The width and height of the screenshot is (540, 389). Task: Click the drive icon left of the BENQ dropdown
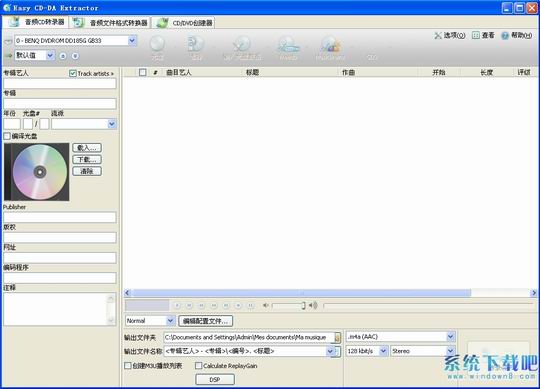[x=8, y=41]
